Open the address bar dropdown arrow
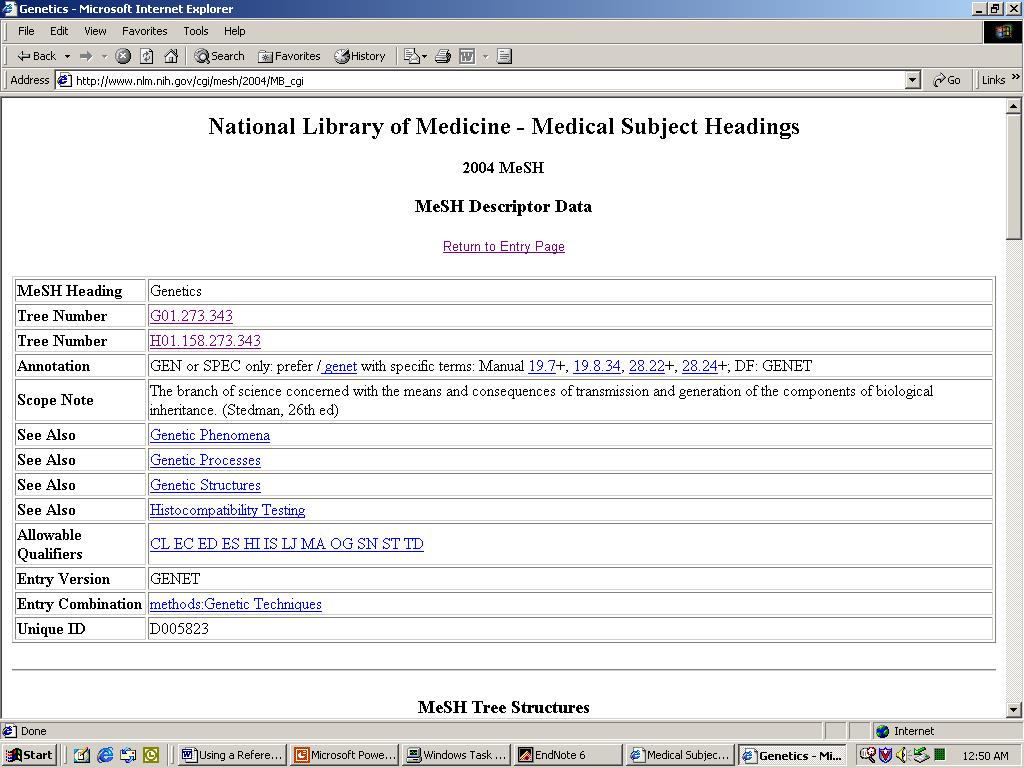 tap(913, 80)
